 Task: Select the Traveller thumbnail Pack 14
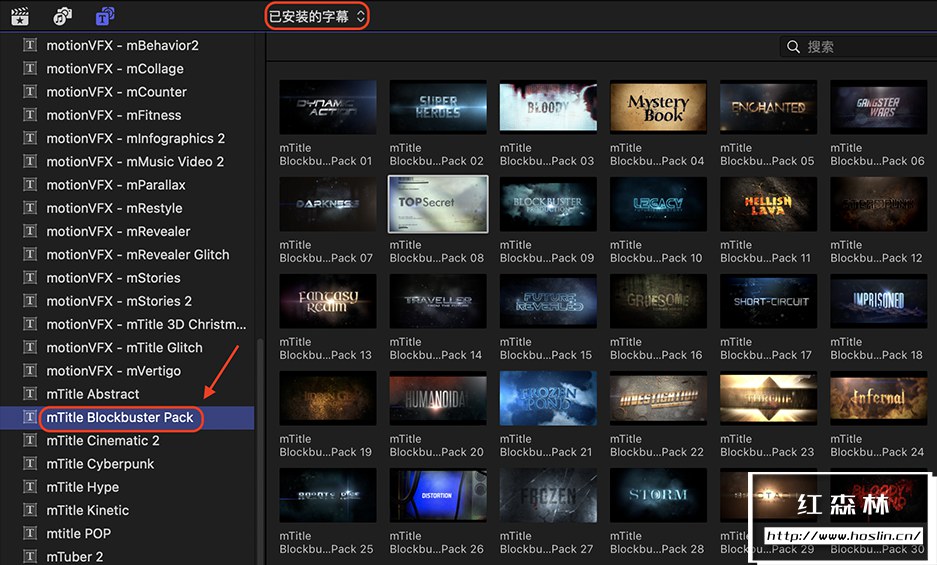(x=438, y=301)
